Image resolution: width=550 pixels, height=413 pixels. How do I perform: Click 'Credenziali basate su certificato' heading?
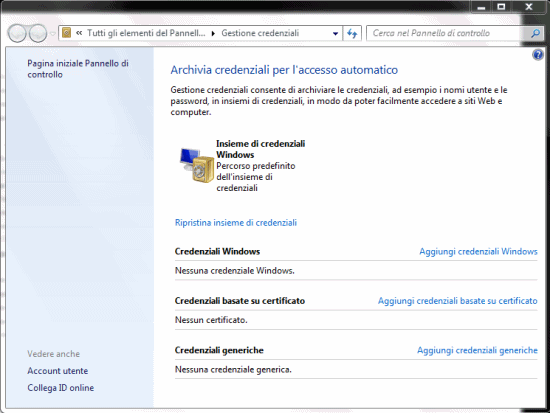click(240, 301)
